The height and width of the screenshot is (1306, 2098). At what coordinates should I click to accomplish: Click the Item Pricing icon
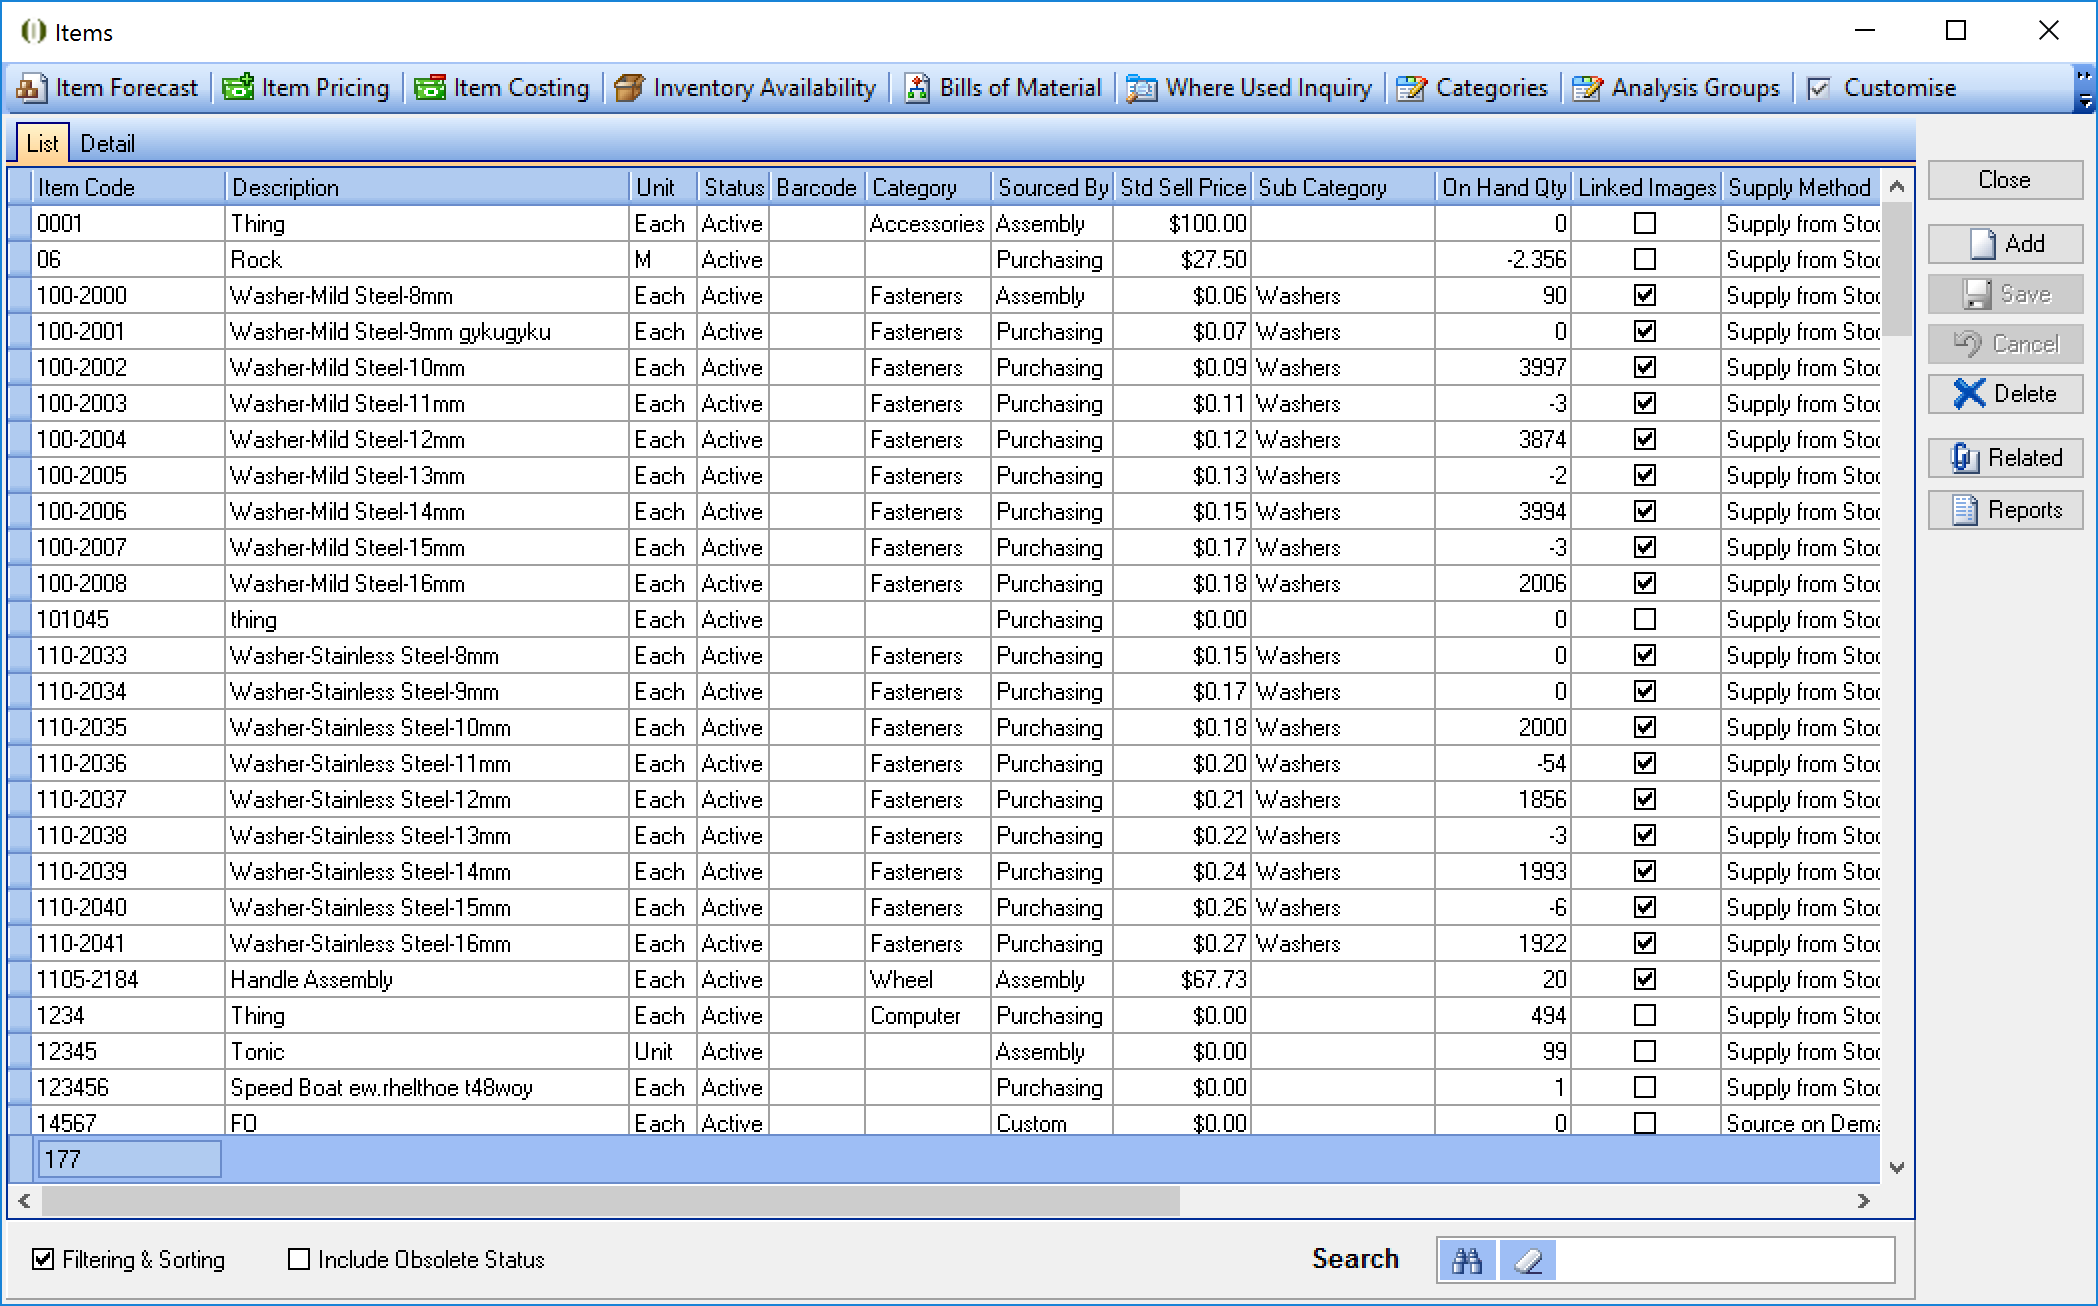[238, 89]
